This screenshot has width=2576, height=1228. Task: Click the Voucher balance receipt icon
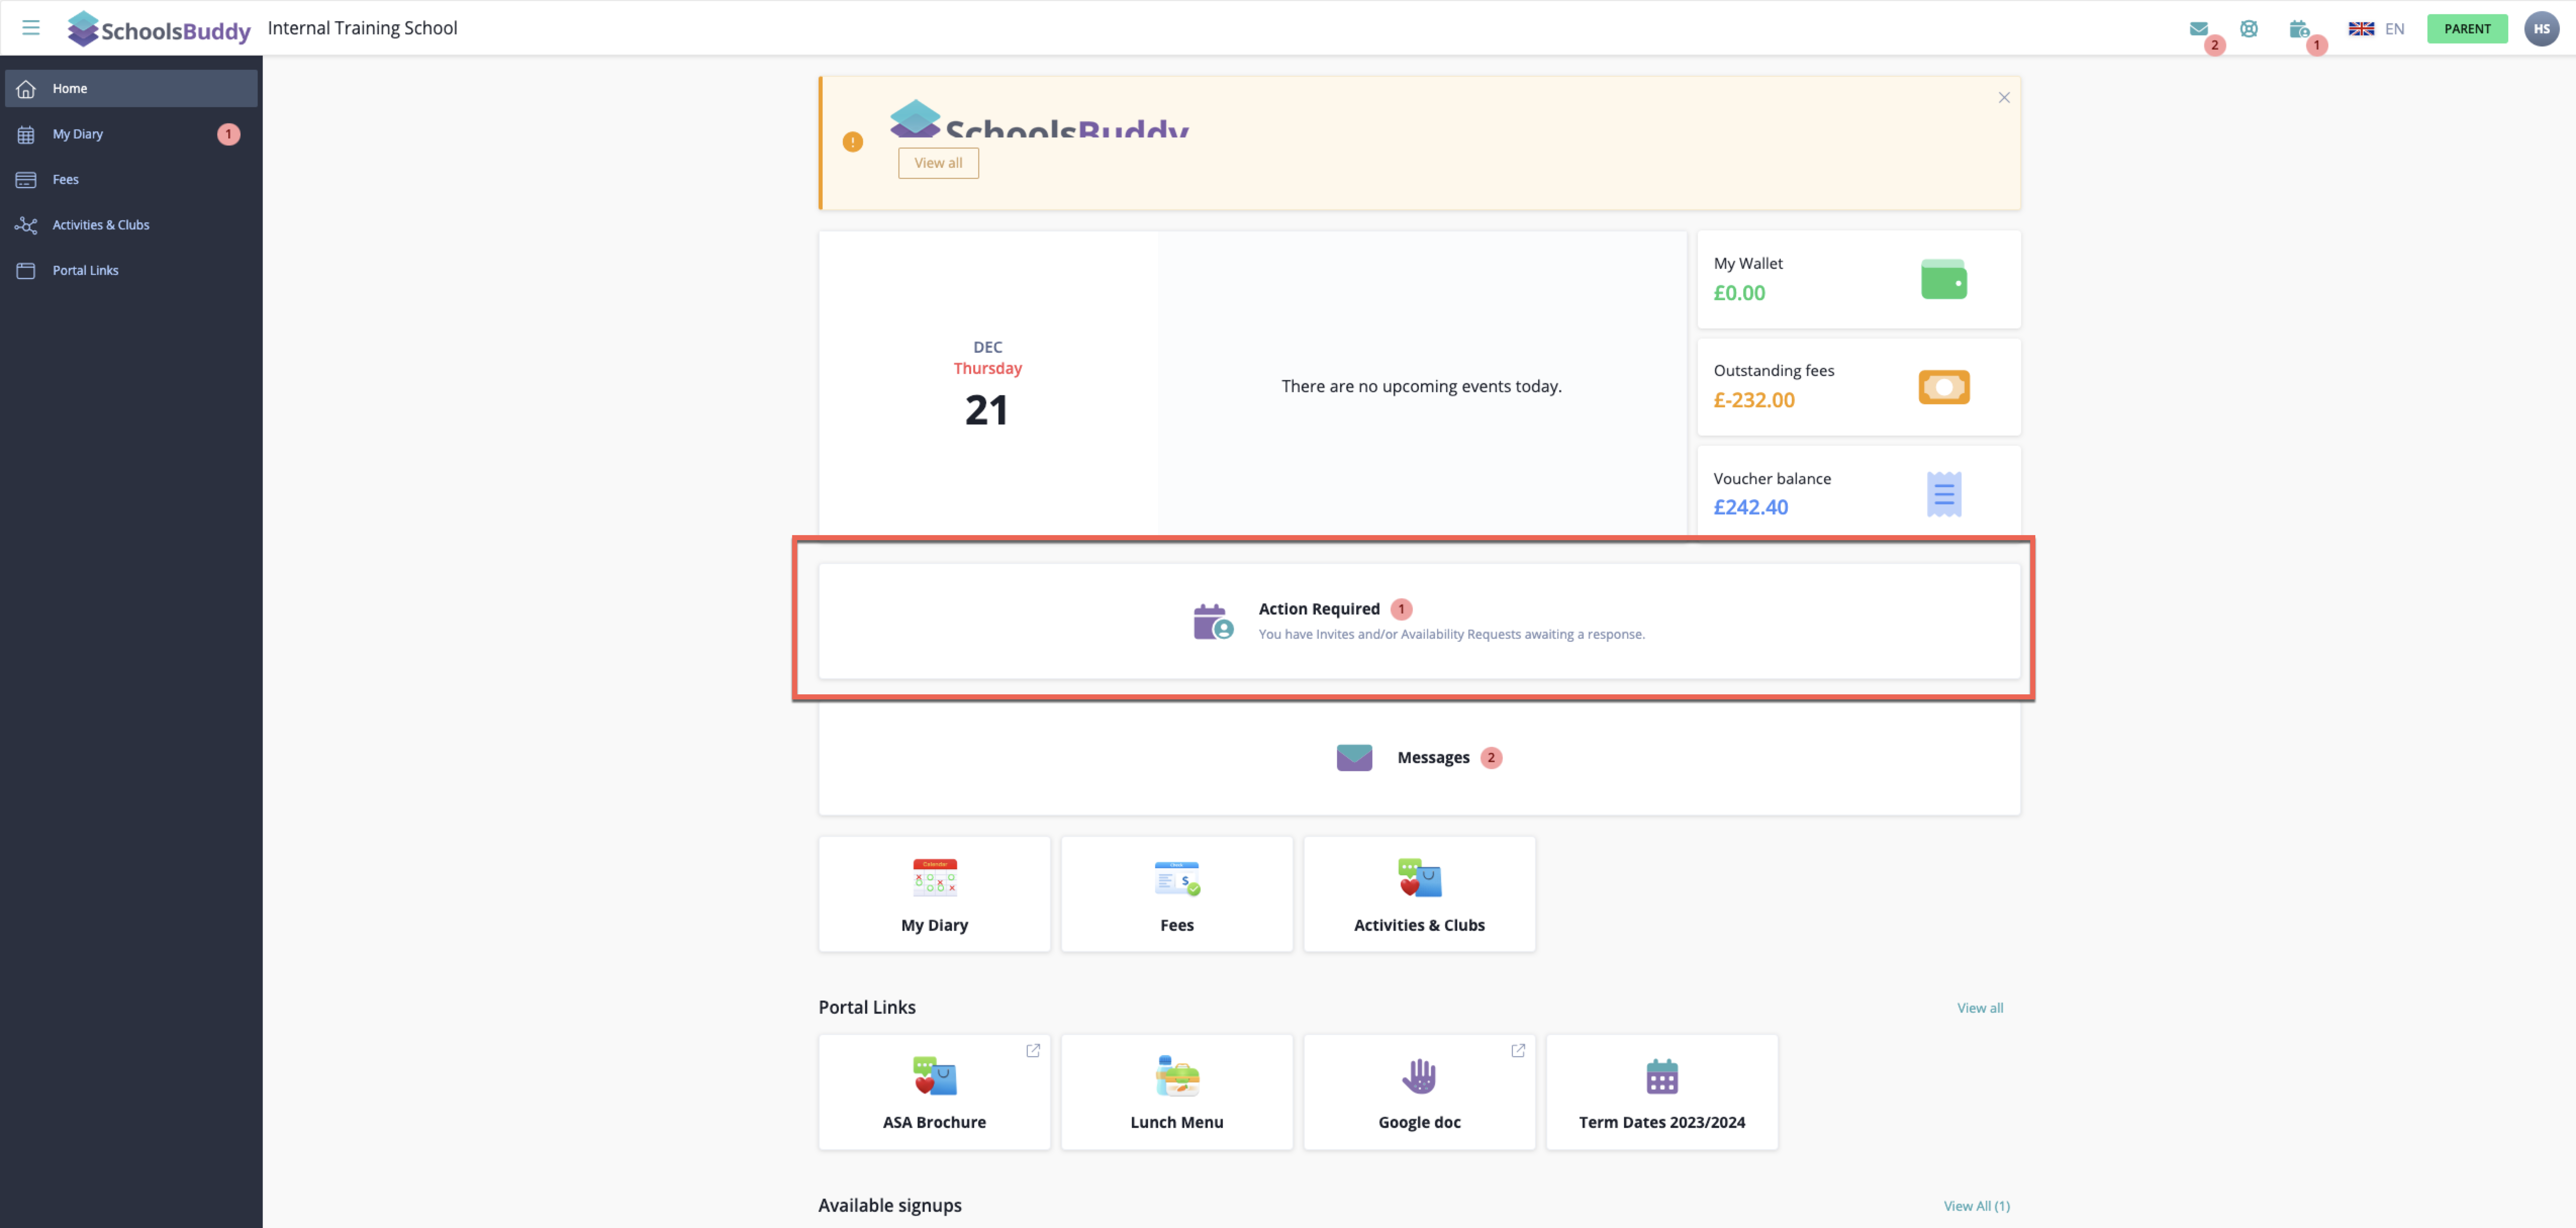tap(1943, 494)
